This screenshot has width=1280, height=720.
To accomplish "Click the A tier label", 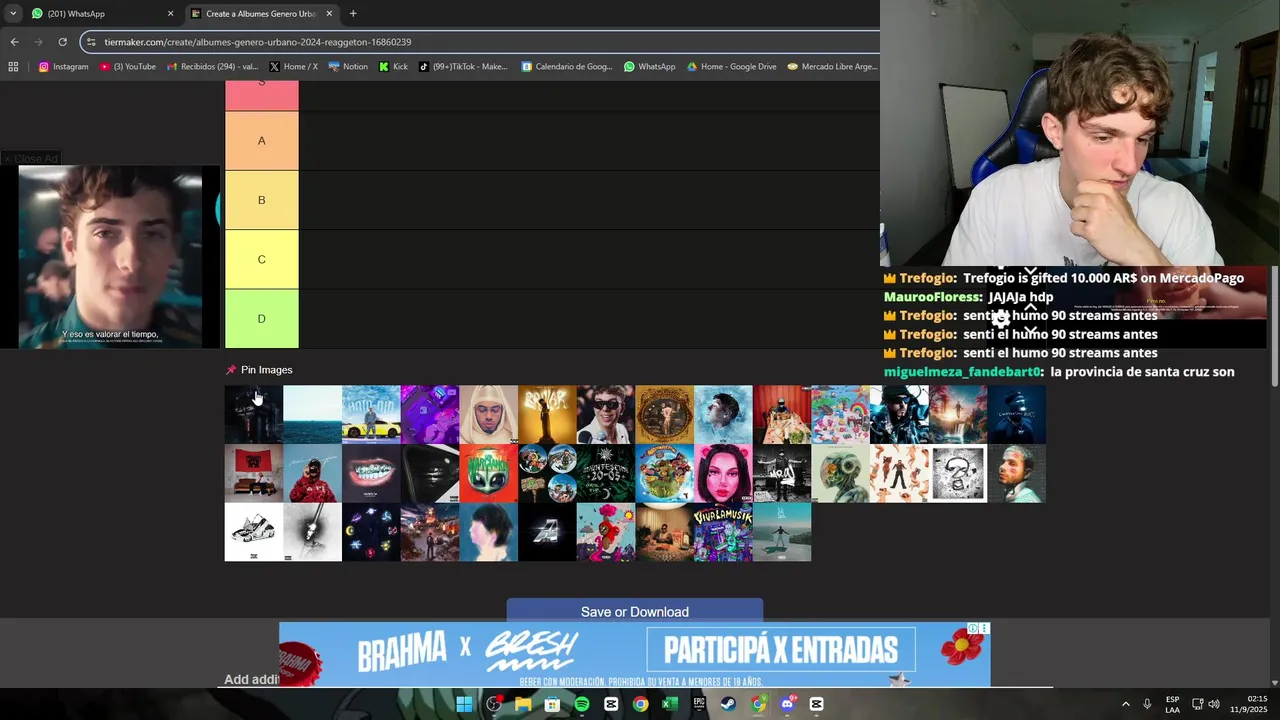I will (x=262, y=141).
